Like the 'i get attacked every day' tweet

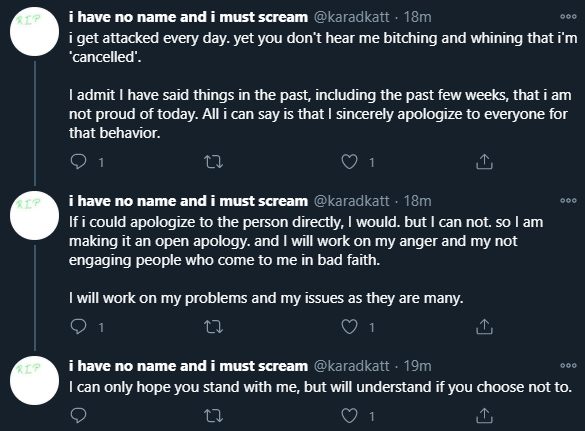350,162
